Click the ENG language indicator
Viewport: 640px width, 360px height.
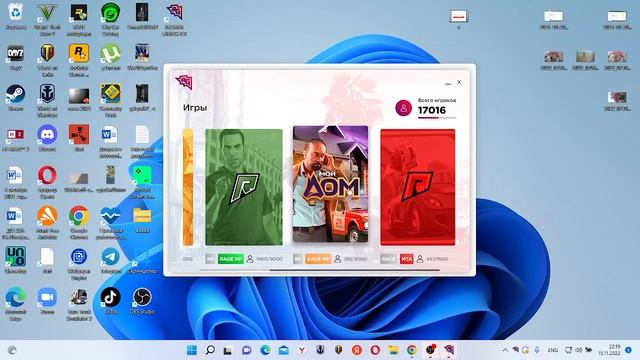[553, 350]
